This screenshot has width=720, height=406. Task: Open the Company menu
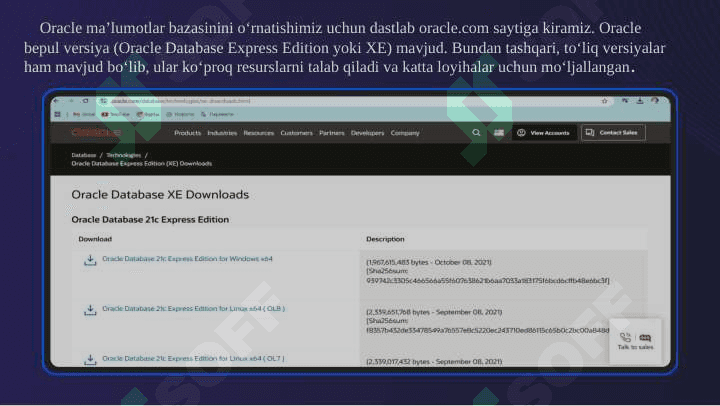[405, 133]
